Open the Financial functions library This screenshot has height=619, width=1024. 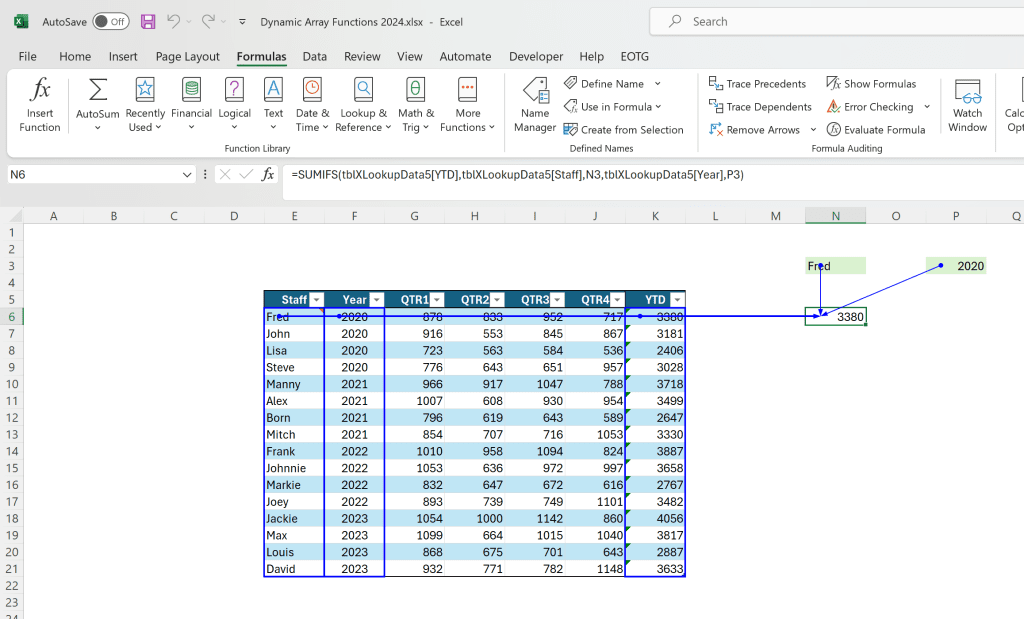[x=191, y=105]
